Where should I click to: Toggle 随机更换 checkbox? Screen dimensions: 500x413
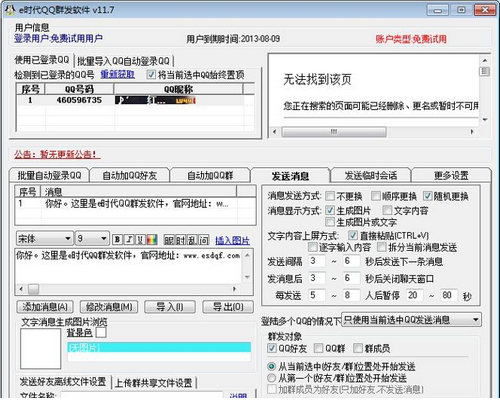tap(427, 196)
